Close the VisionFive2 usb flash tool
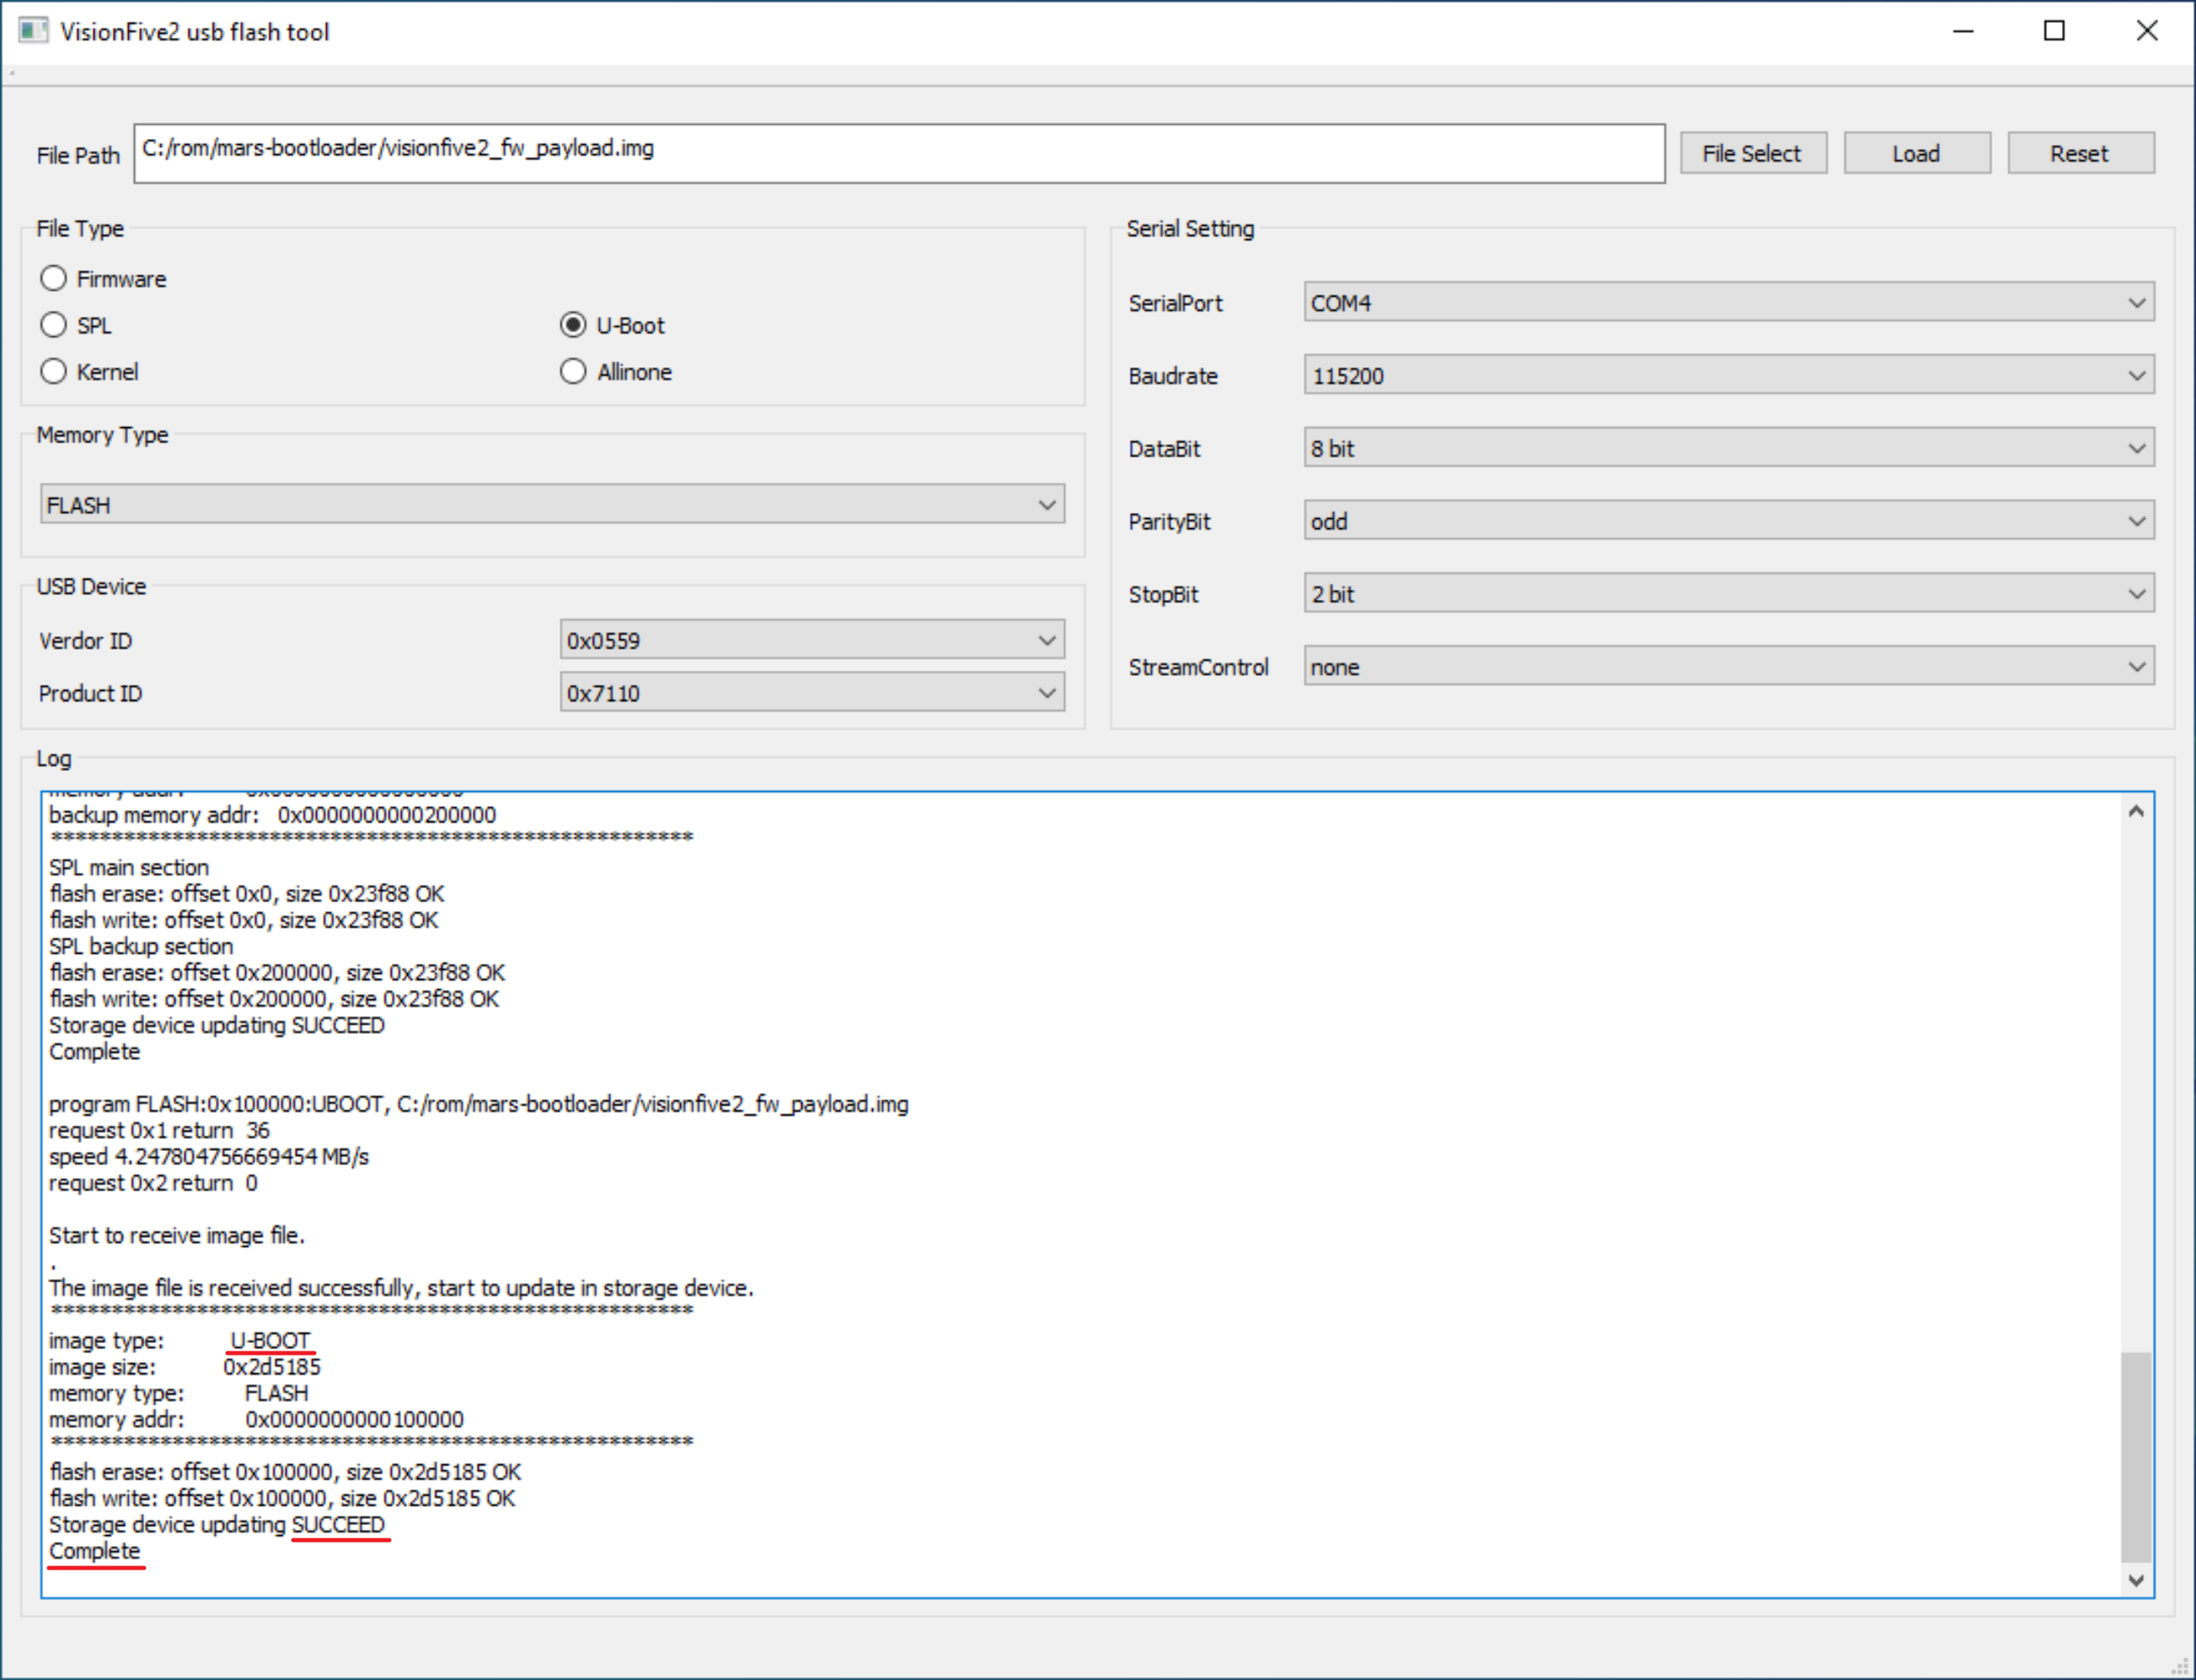 pos(2146,31)
